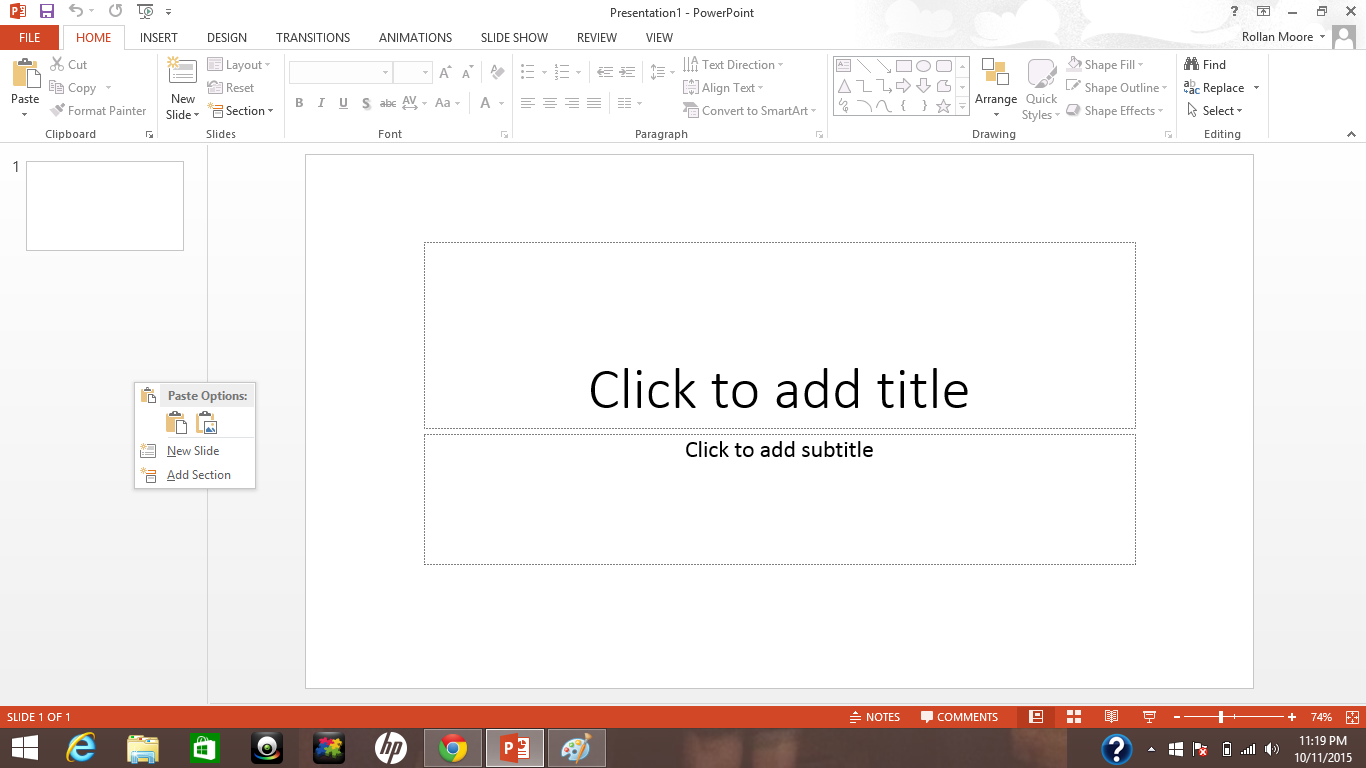This screenshot has width=1366, height=768.
Task: Toggle Italic formatting
Action: pyautogui.click(x=321, y=103)
